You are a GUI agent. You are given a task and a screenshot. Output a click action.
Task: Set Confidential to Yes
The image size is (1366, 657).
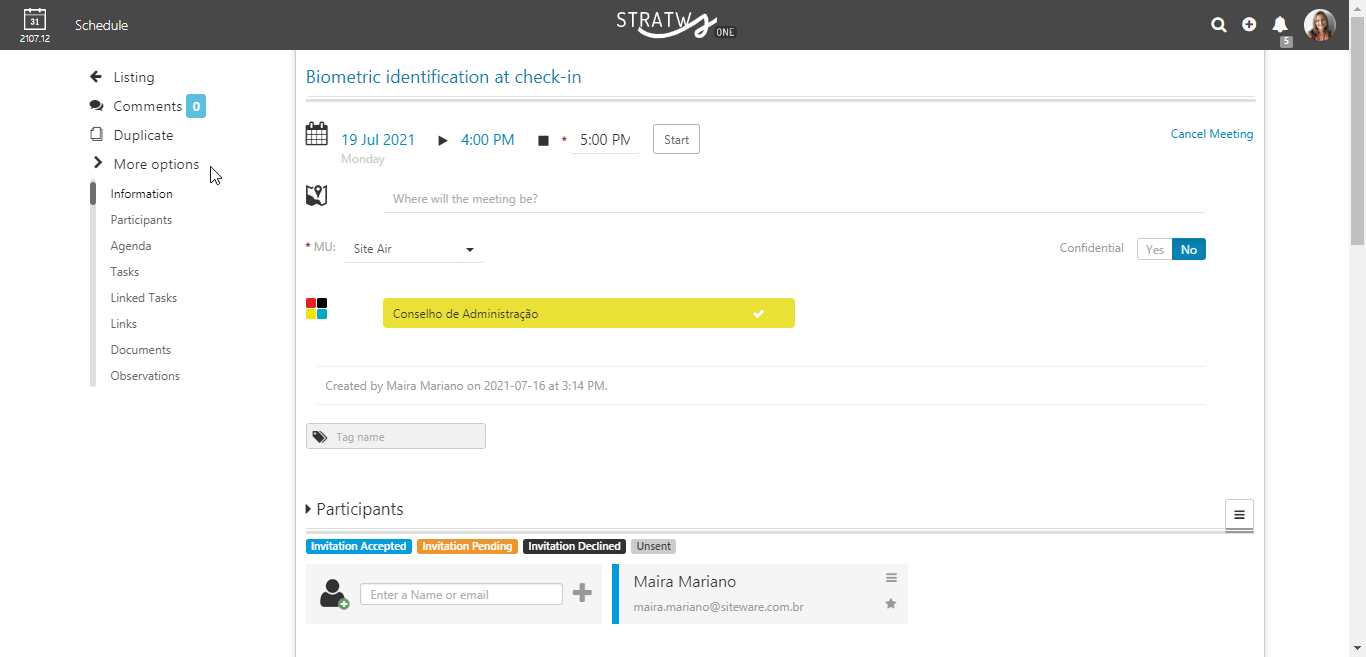point(1155,249)
